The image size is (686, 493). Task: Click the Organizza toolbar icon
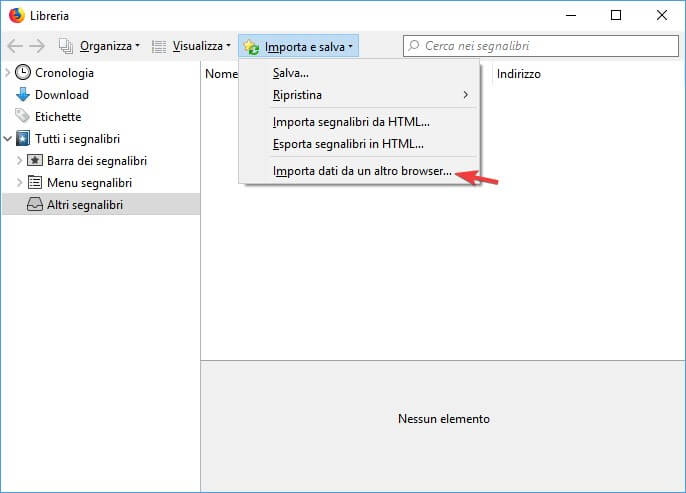pyautogui.click(x=66, y=46)
